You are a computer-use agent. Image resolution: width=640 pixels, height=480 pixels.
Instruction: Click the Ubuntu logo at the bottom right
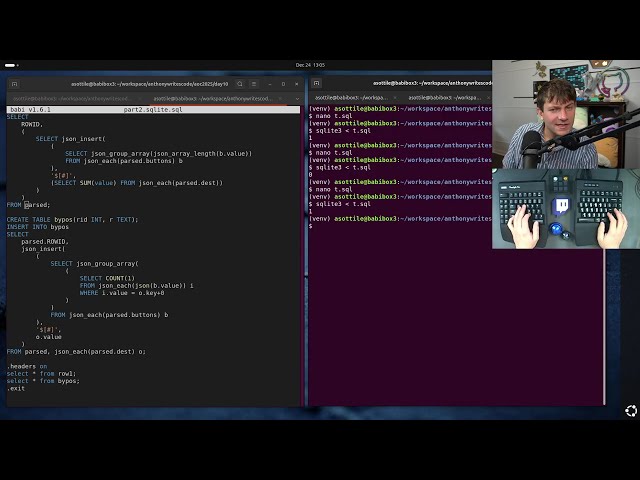(x=631, y=411)
